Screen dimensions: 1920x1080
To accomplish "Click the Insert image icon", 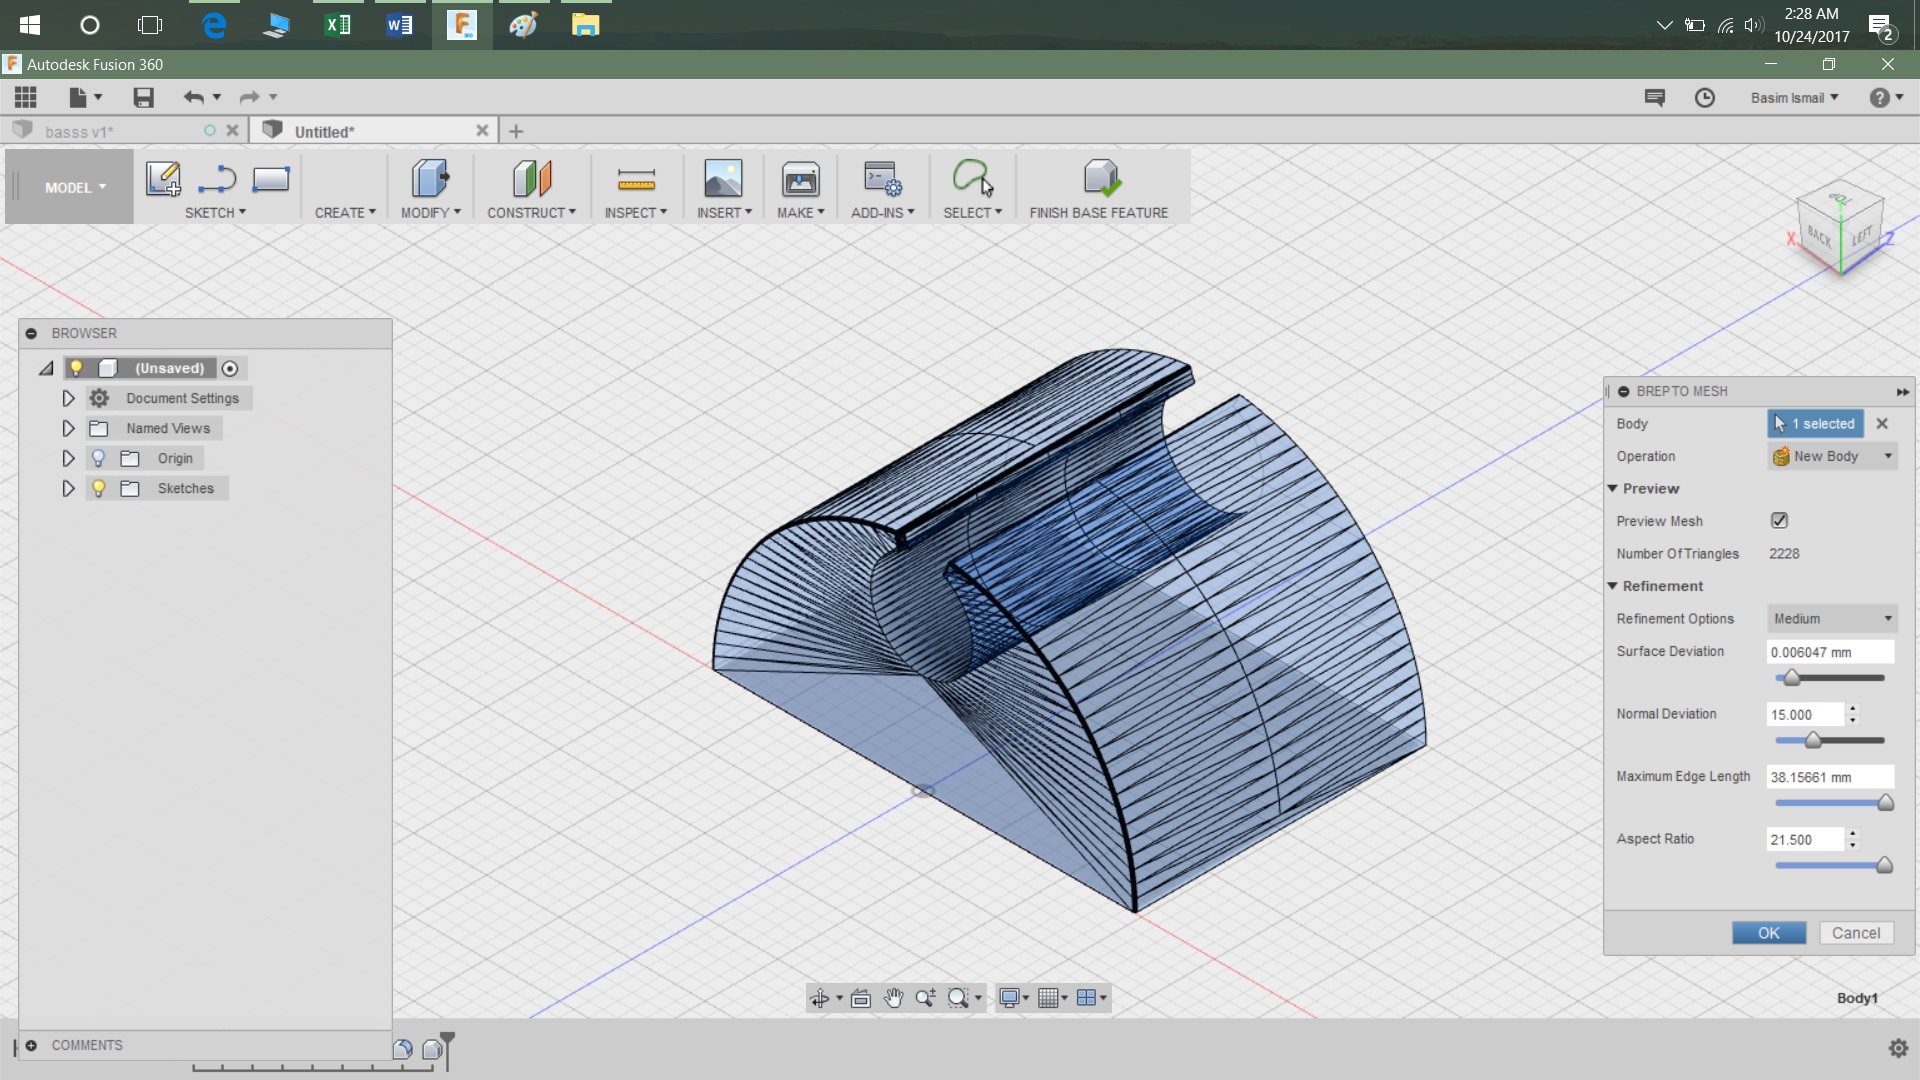I will point(723,179).
